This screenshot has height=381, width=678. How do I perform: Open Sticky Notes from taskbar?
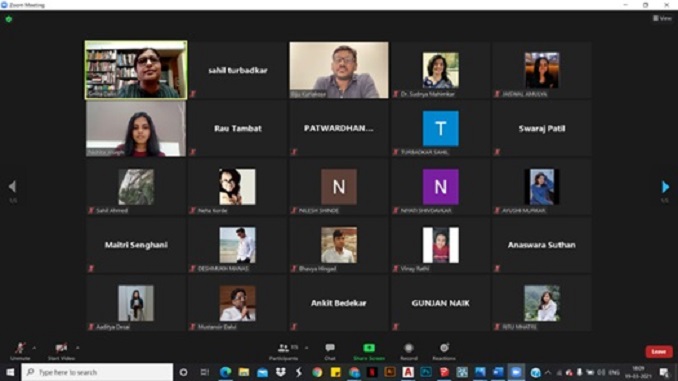[336, 372]
